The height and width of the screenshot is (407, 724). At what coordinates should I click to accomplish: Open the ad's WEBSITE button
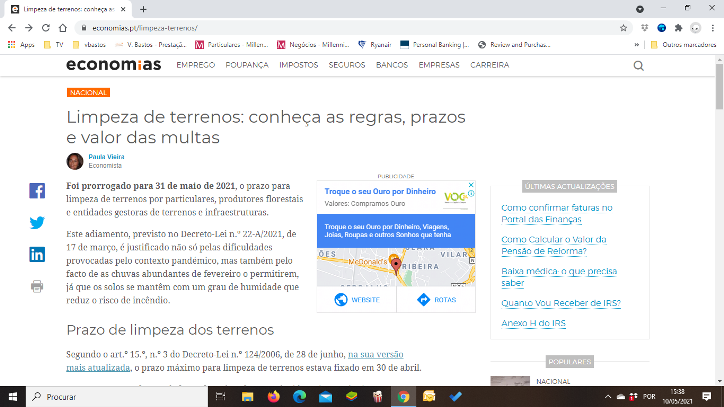click(356, 299)
